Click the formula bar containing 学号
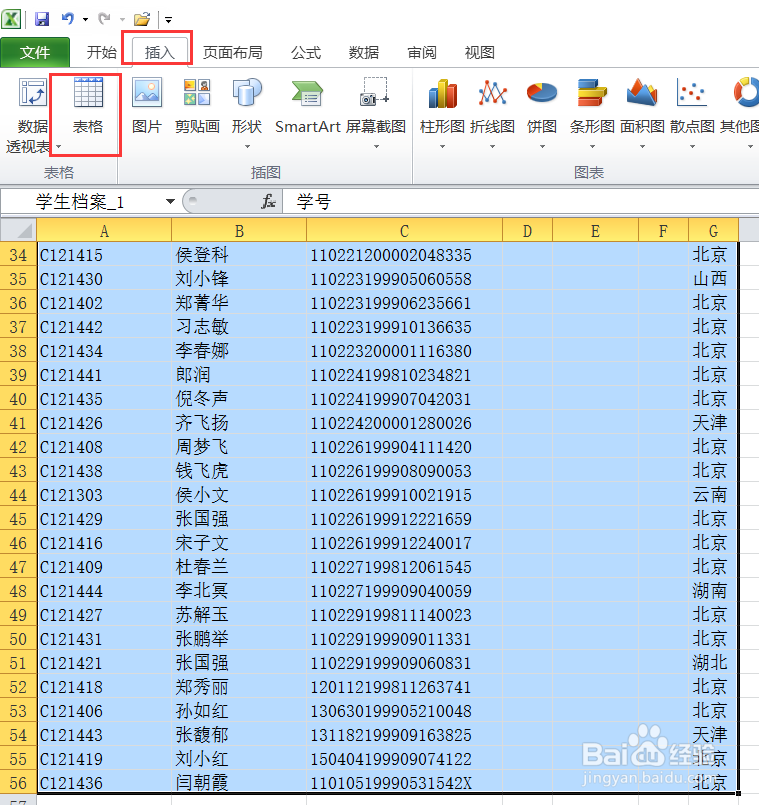This screenshot has width=759, height=805. pyautogui.click(x=520, y=202)
